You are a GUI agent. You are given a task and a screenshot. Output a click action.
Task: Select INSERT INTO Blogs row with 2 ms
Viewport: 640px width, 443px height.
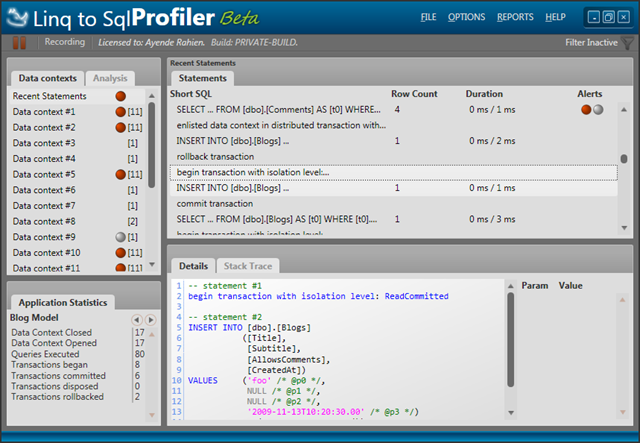pyautogui.click(x=393, y=141)
